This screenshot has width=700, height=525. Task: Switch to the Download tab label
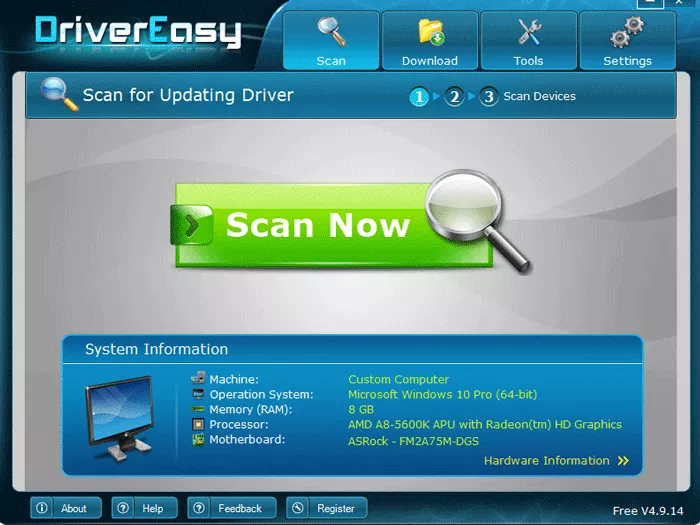pos(429,61)
